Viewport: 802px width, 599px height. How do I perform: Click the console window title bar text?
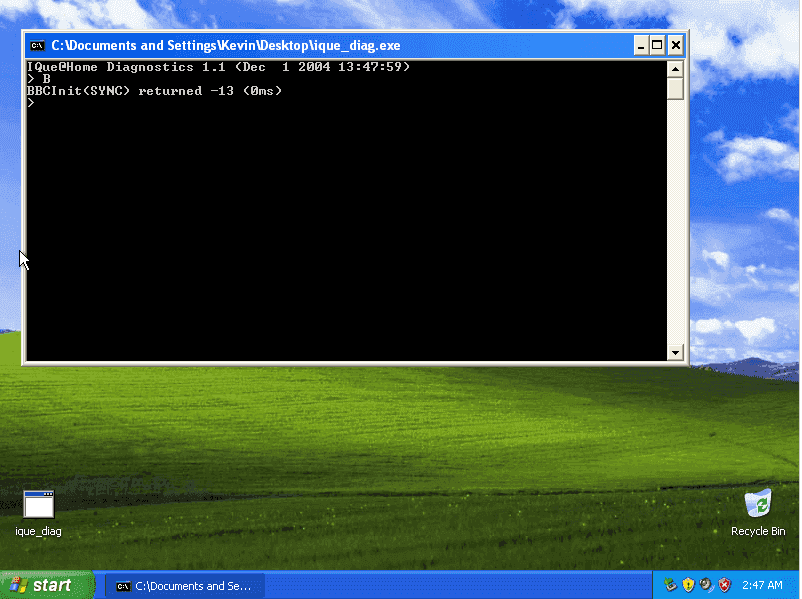(226, 46)
